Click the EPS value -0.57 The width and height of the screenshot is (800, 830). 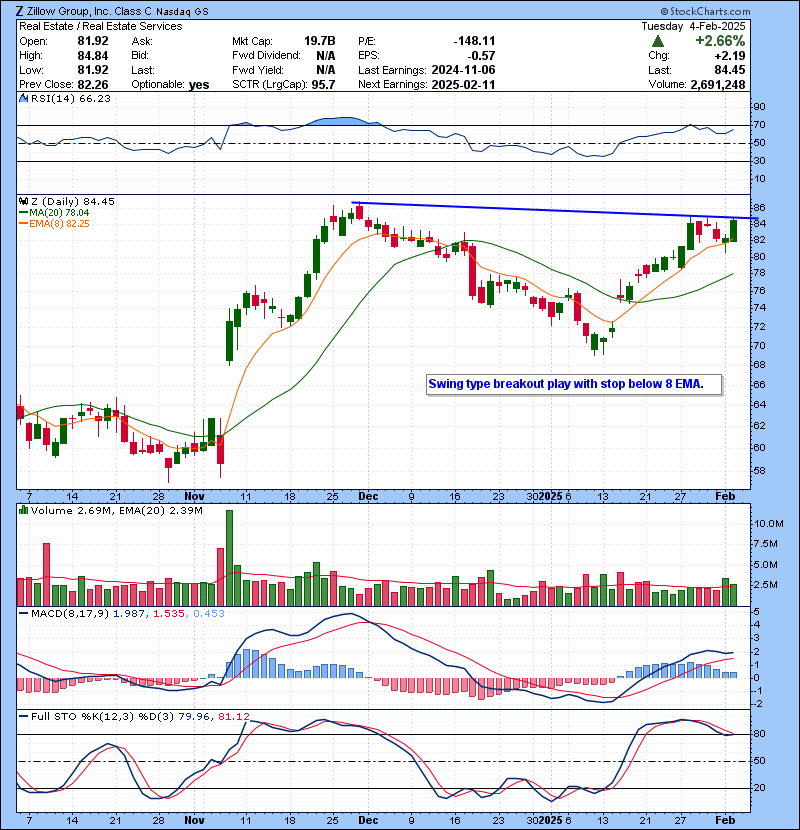482,56
